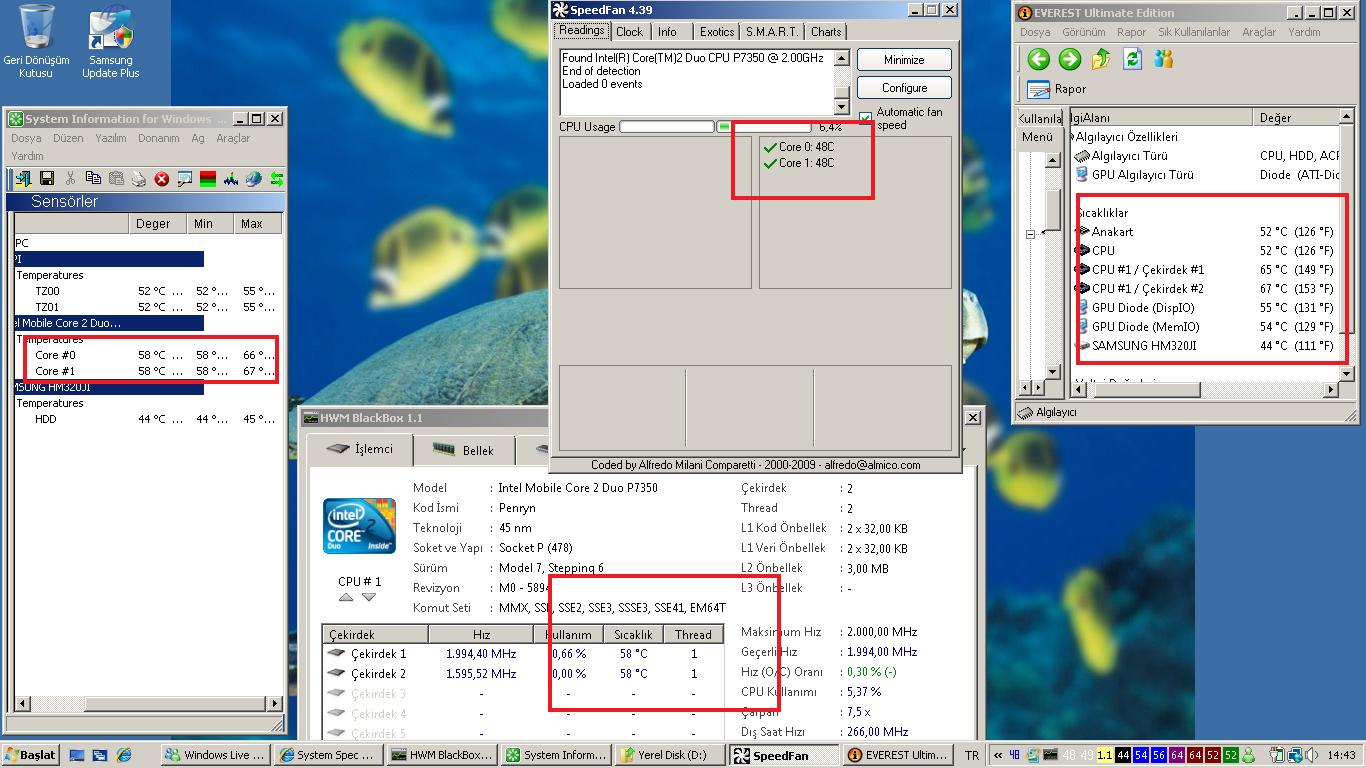Click the Başlat start button
Viewport: 1366px width, 768px height.
(x=31, y=755)
